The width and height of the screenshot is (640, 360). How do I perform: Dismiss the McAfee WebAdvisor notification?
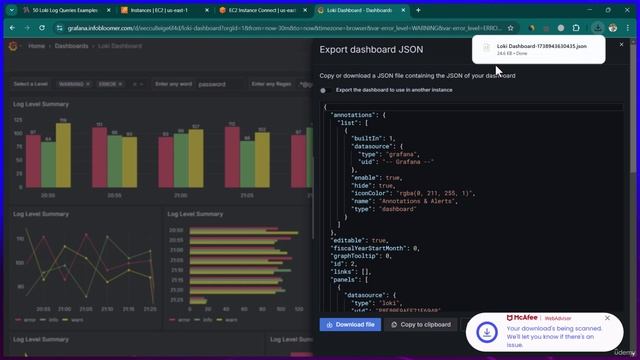[607, 318]
